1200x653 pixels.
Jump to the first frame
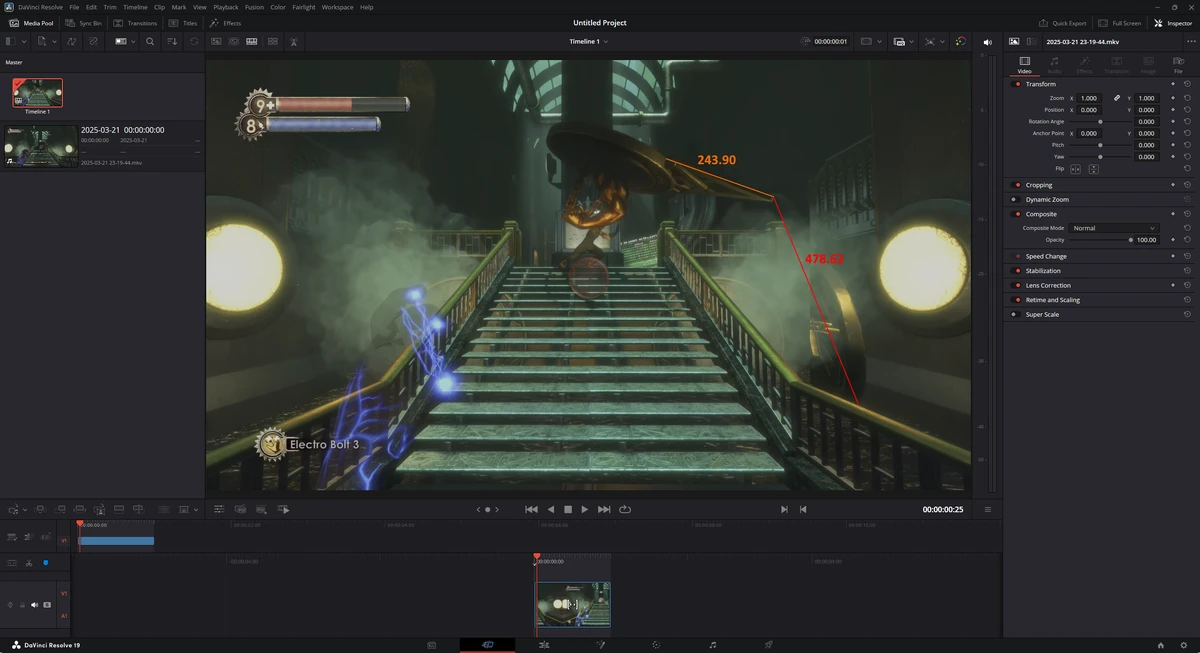(x=531, y=509)
